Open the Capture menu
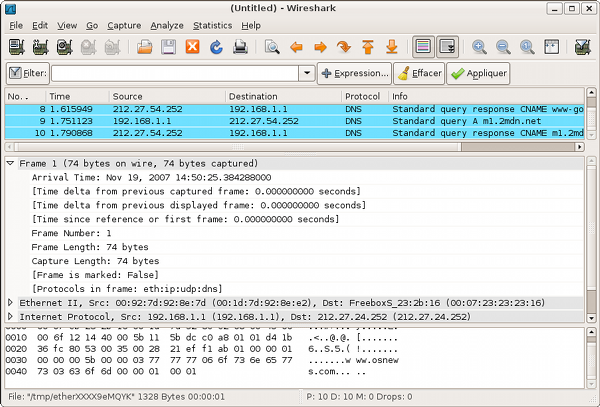The width and height of the screenshot is (600, 407). 124,26
